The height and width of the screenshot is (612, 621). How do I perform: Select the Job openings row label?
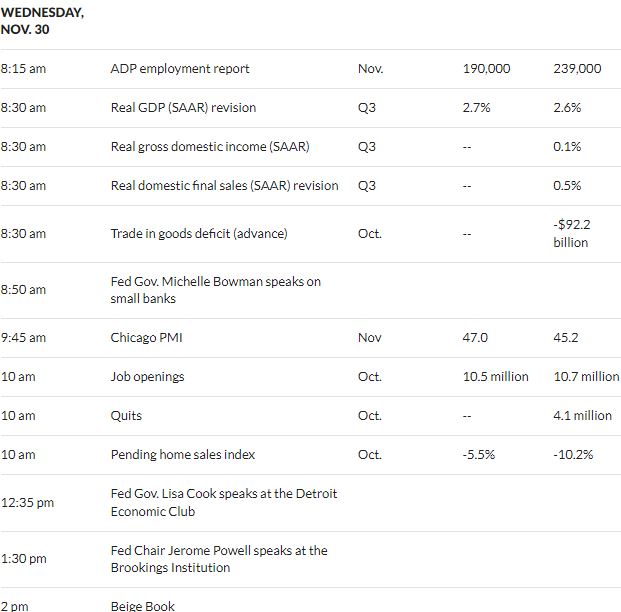pos(147,377)
